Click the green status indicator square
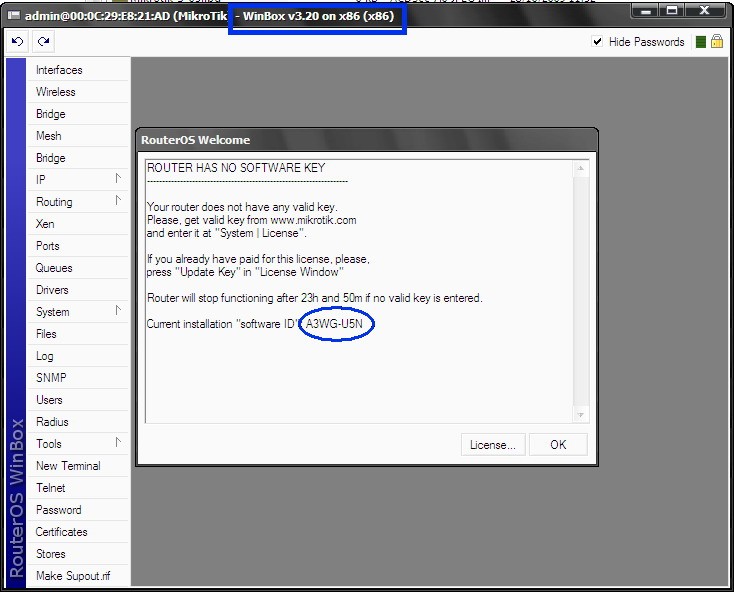This screenshot has width=734, height=592. (x=701, y=42)
